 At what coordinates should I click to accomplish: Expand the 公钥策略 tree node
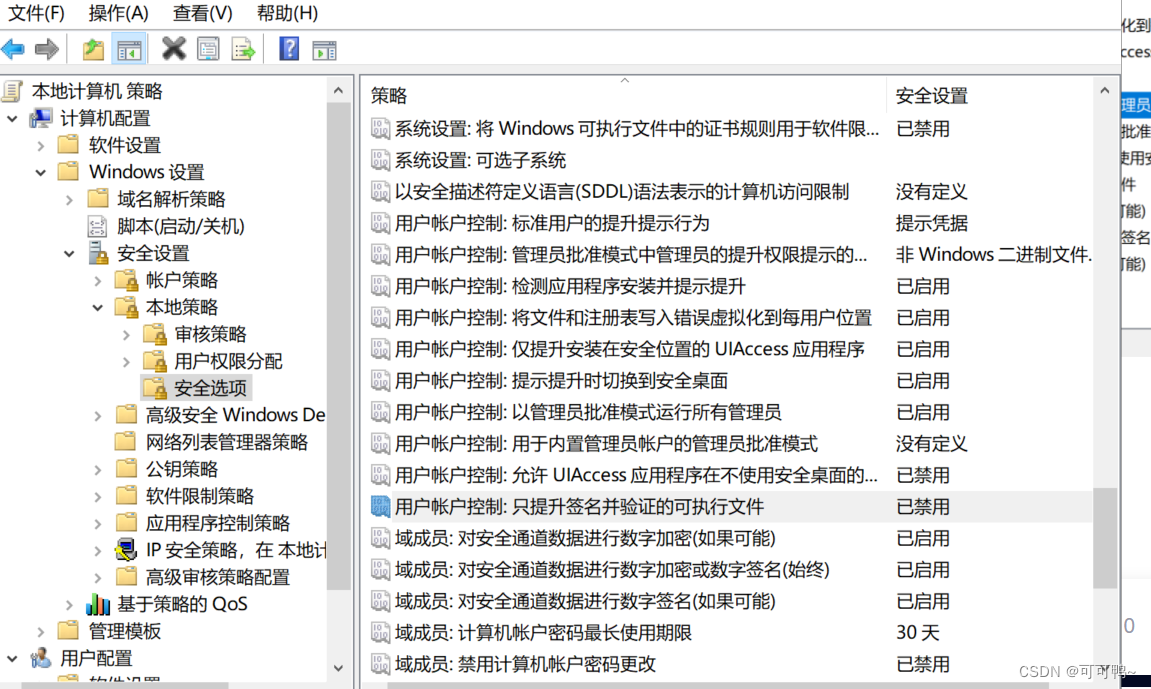pos(98,470)
